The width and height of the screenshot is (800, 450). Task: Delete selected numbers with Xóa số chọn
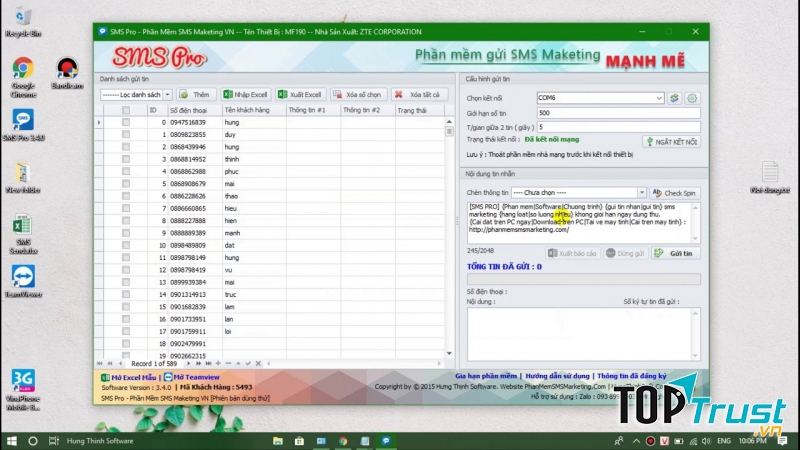(358, 94)
